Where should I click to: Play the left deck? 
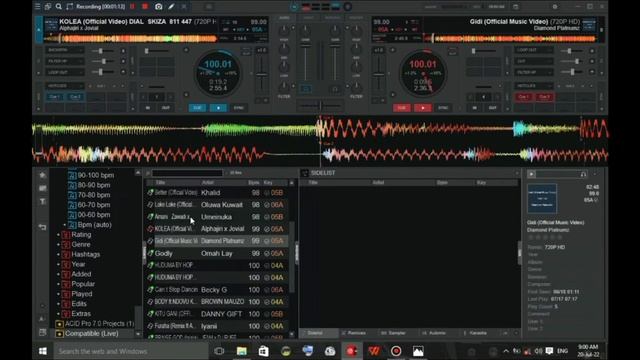[x=218, y=108]
